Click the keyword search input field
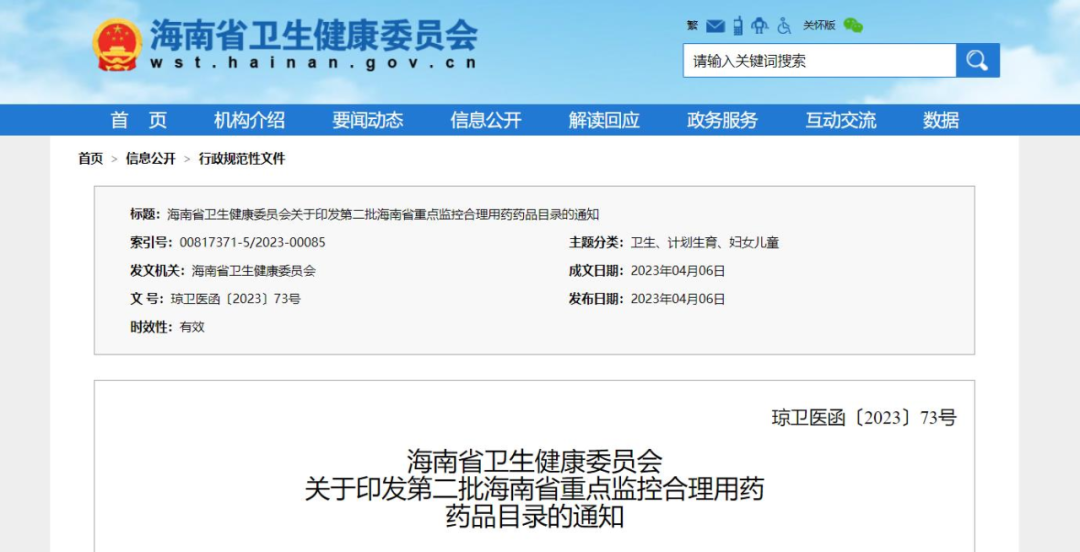Image resolution: width=1080 pixels, height=552 pixels. pyautogui.click(x=820, y=61)
